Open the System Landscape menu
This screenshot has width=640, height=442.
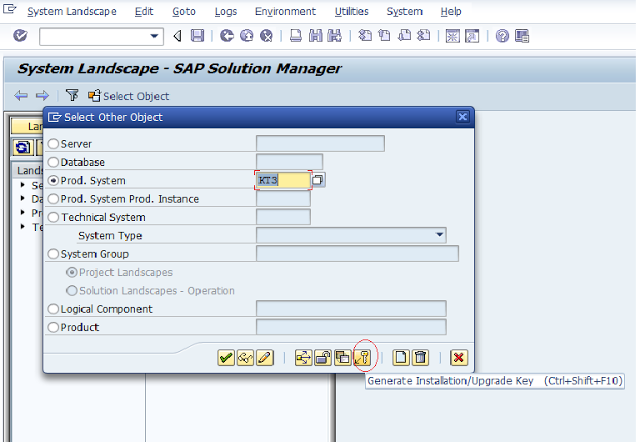72,11
